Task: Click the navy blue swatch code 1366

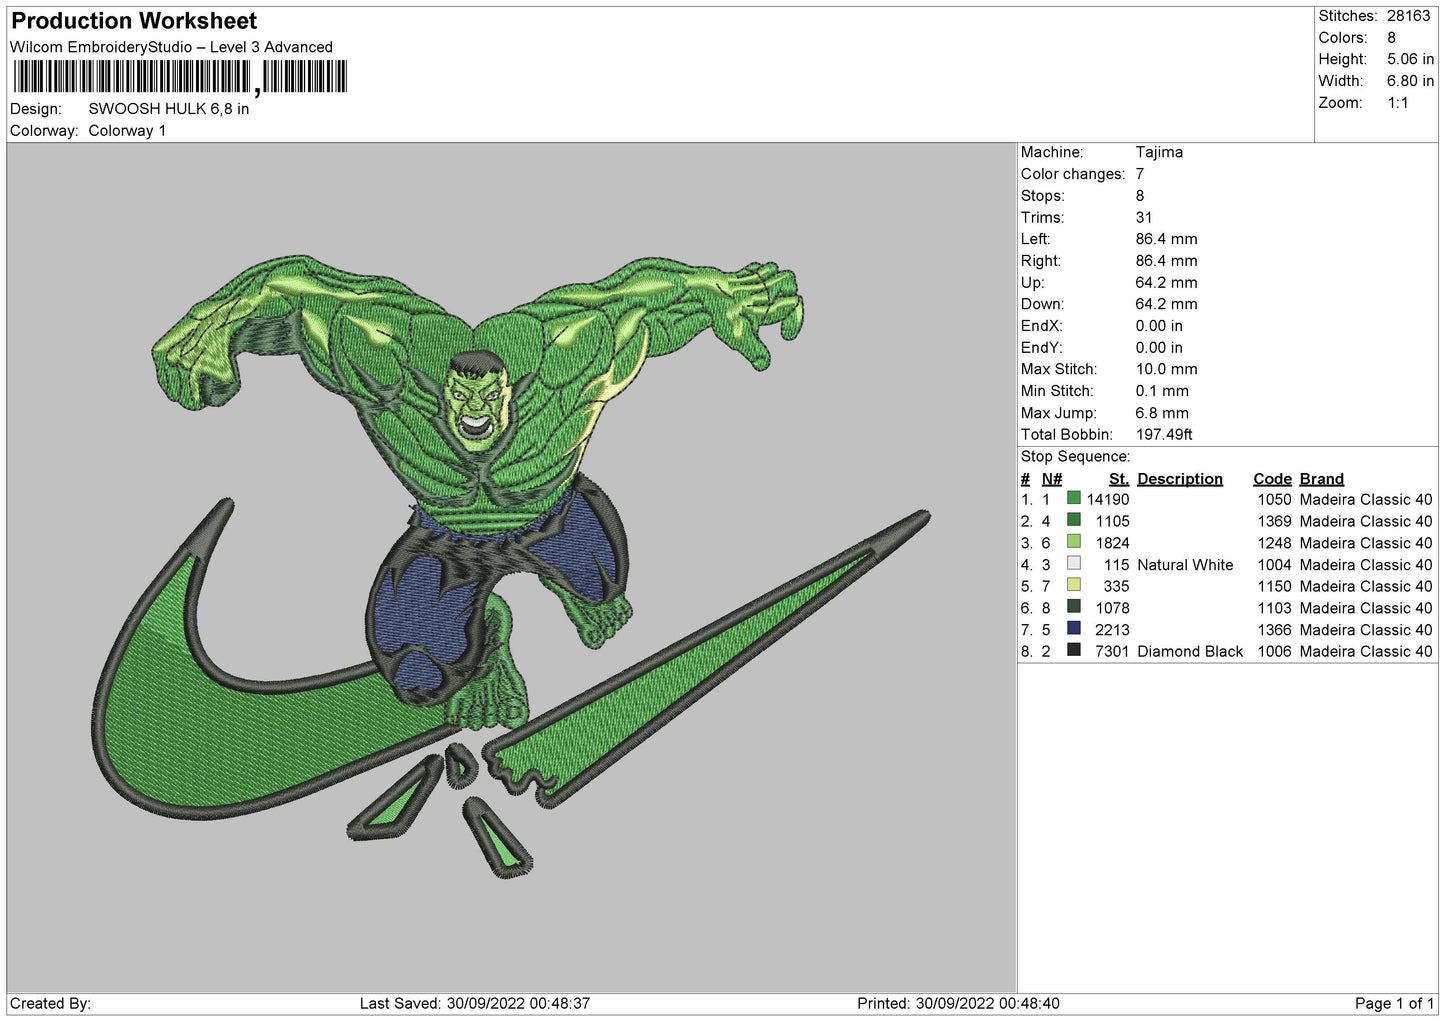Action: coord(1073,629)
